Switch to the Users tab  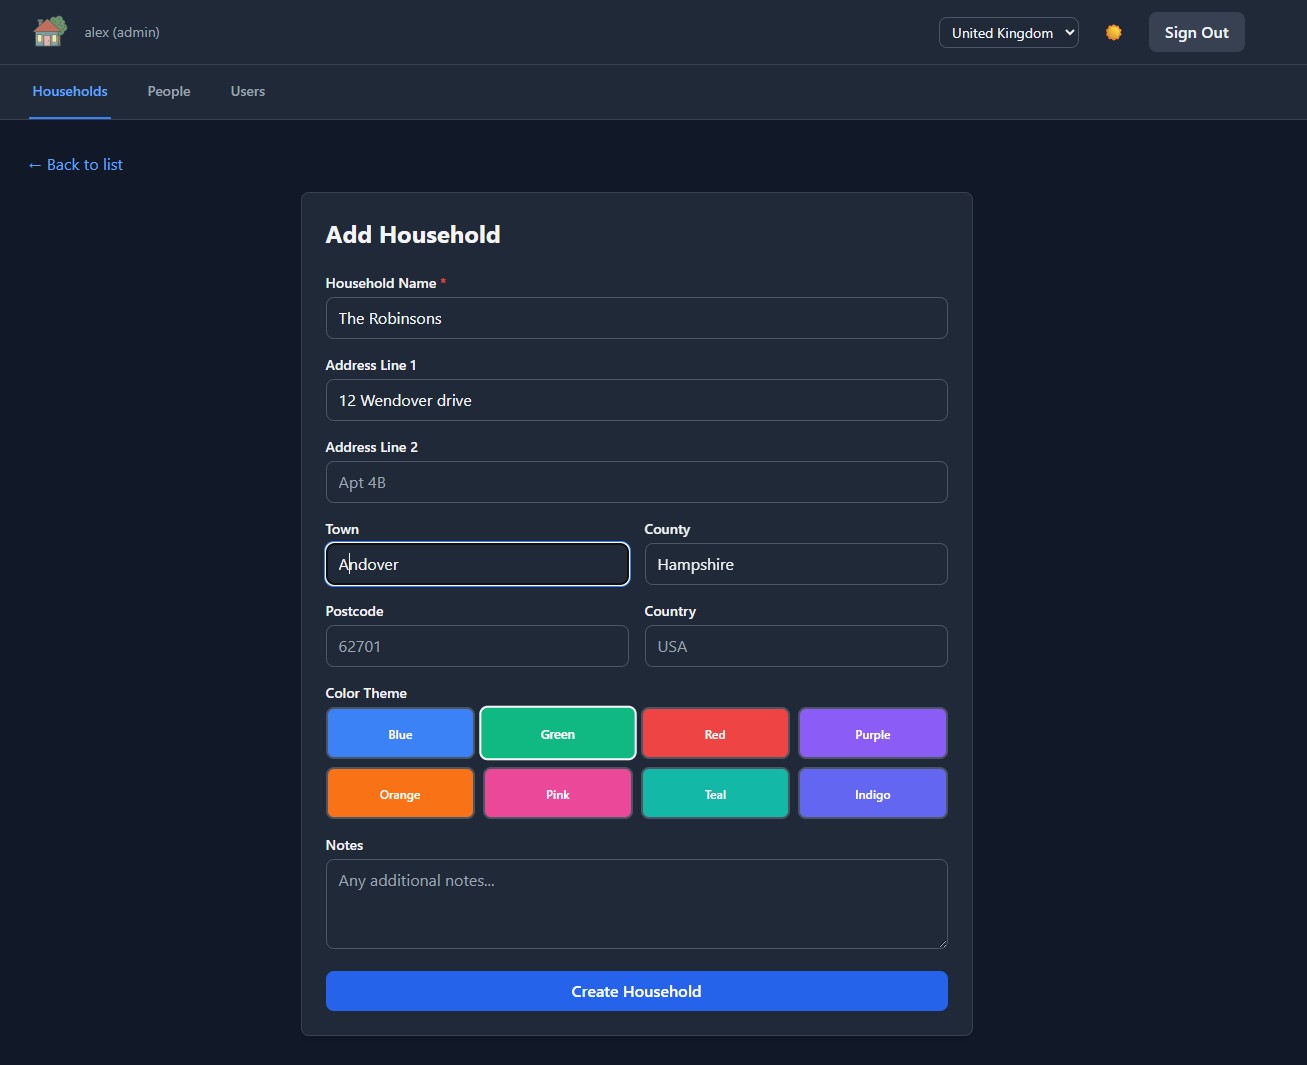tap(248, 91)
